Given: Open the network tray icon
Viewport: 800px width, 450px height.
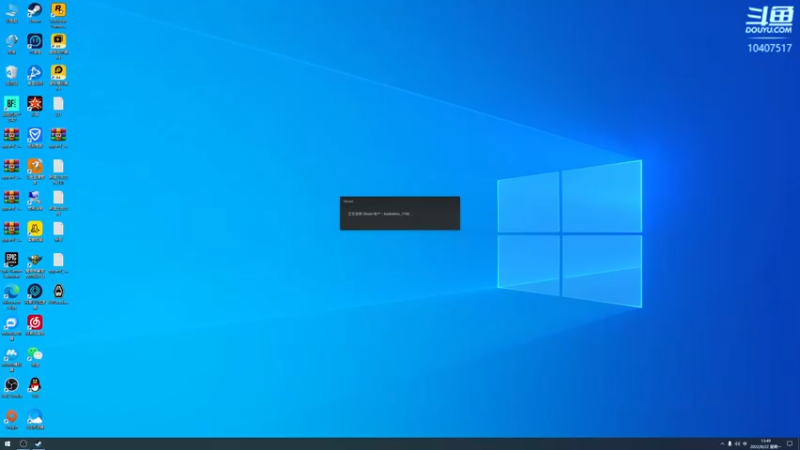Looking at the screenshot, I should tap(745, 444).
